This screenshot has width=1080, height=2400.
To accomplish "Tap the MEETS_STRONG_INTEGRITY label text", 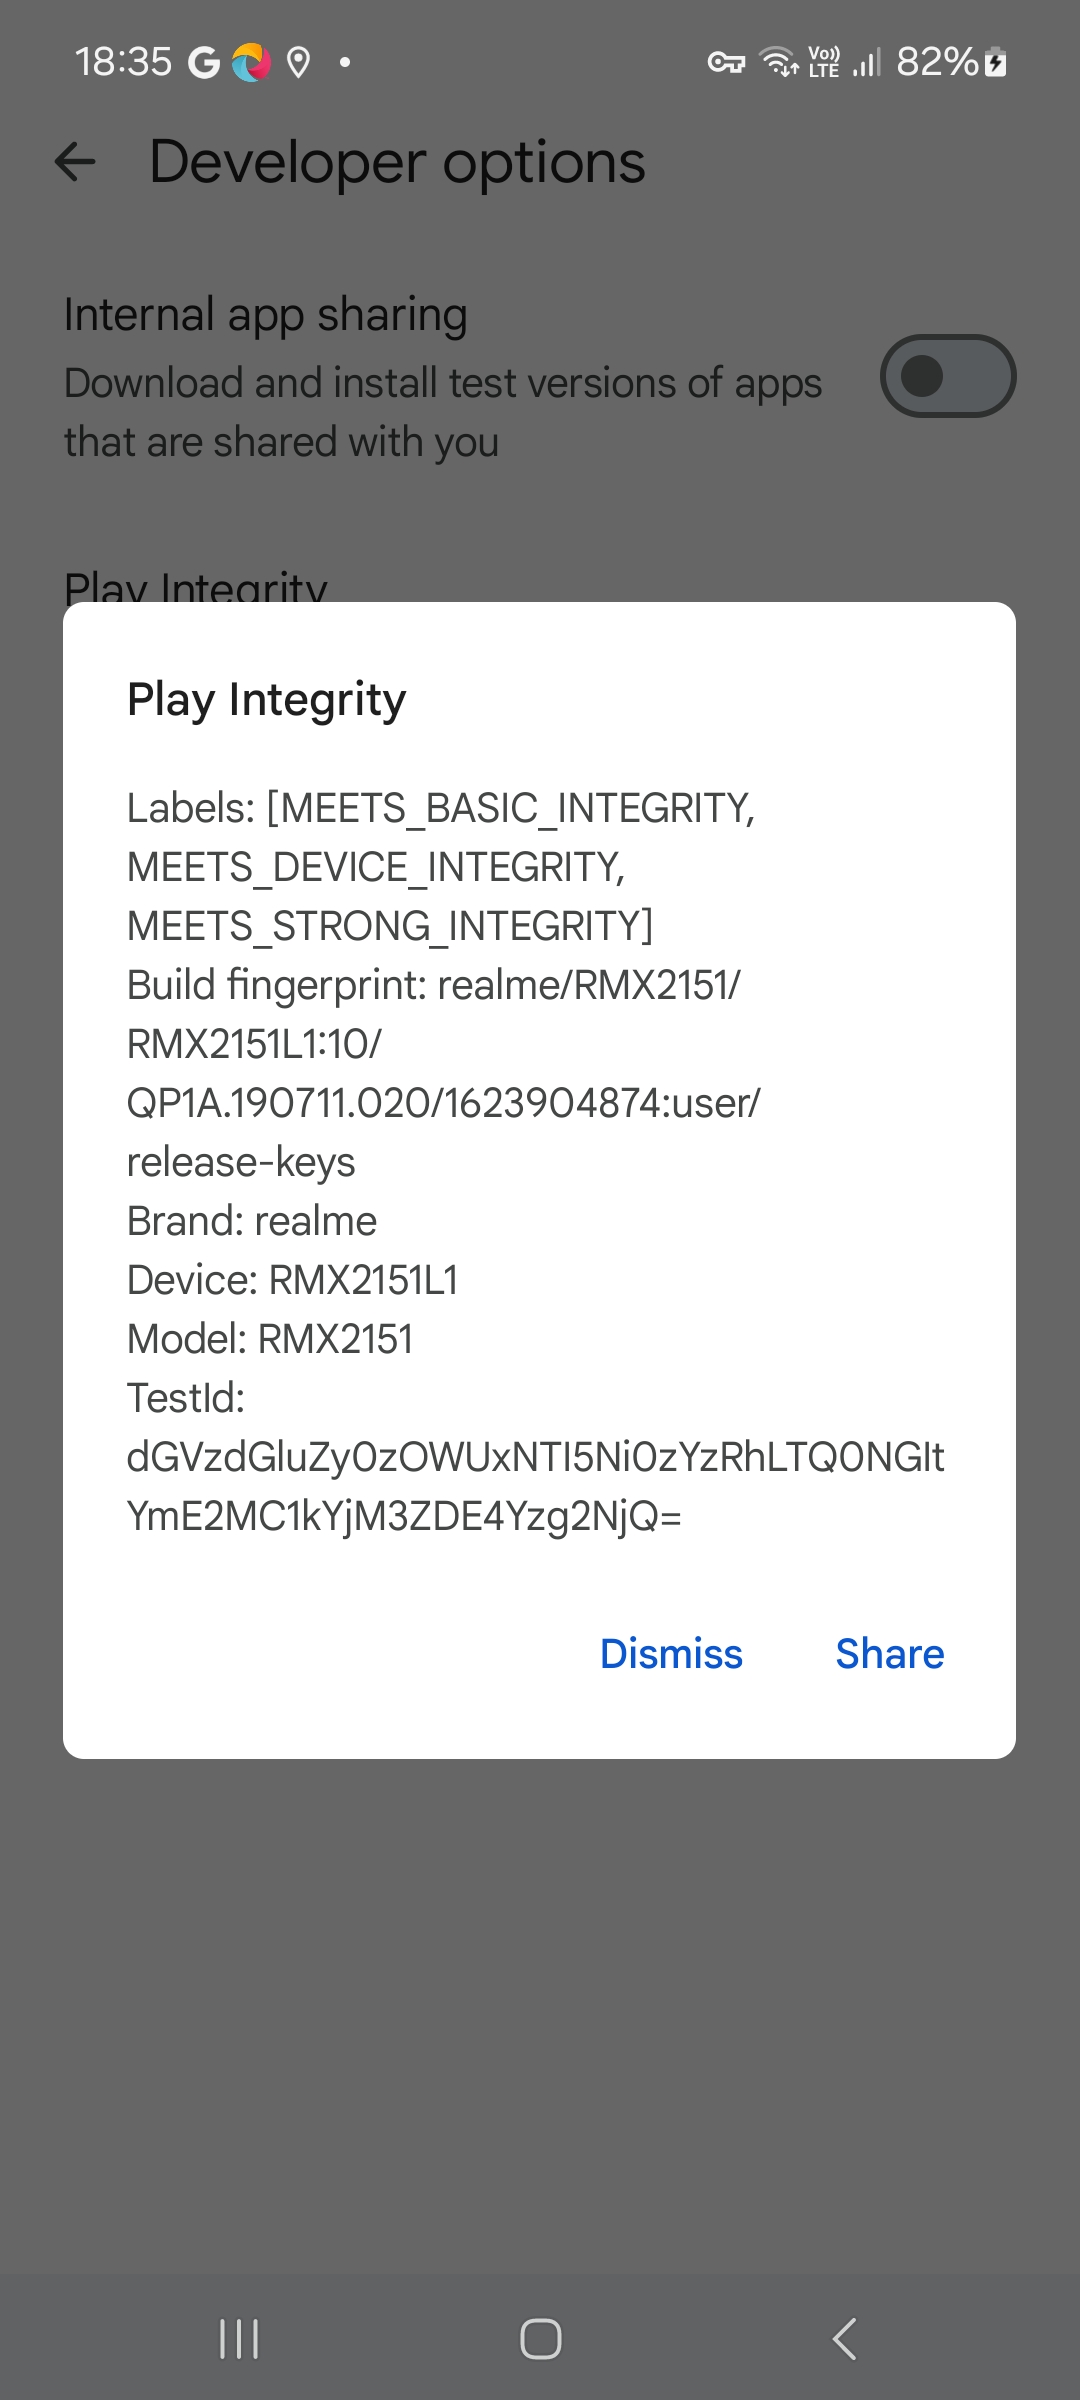I will tap(390, 926).
